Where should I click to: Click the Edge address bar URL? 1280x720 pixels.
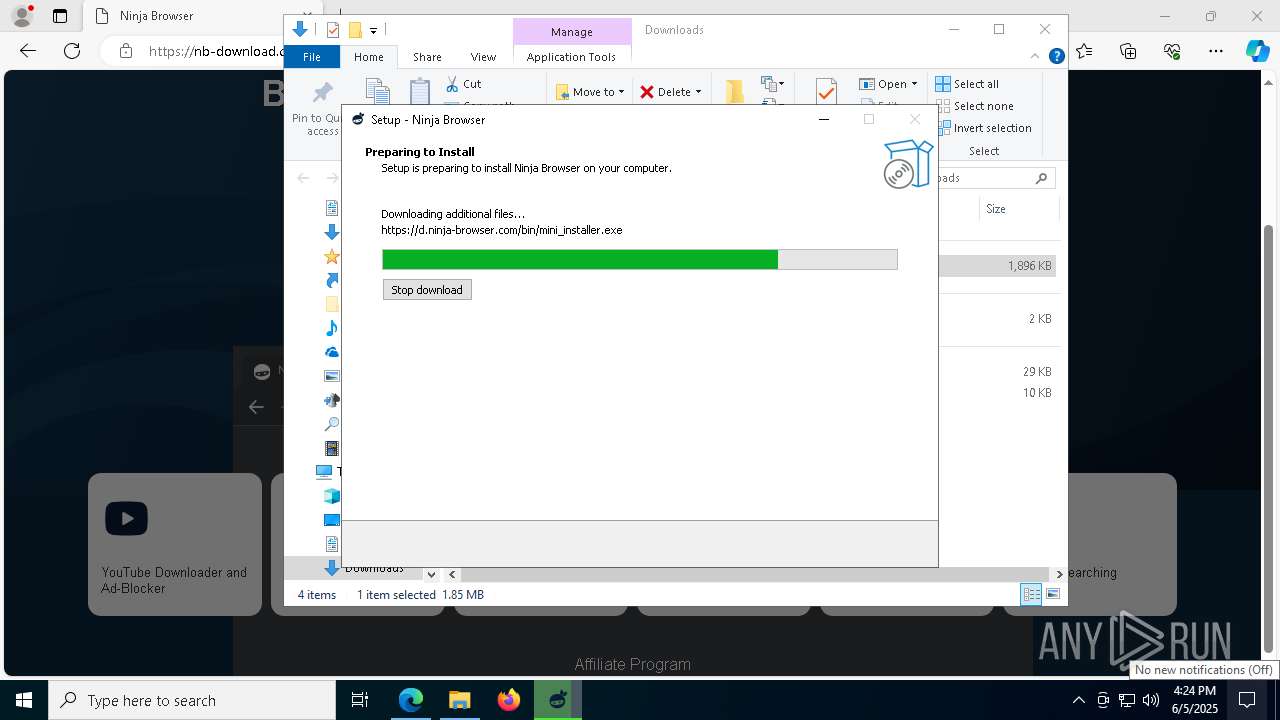216,51
